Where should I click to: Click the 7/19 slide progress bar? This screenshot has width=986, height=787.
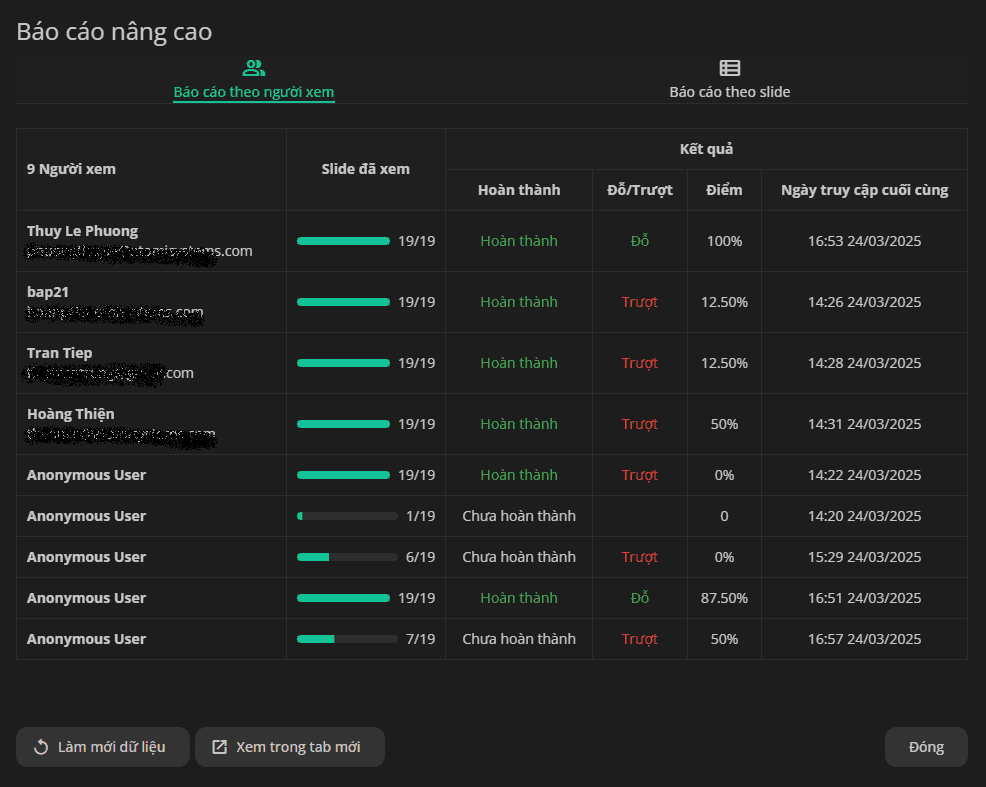(x=347, y=639)
